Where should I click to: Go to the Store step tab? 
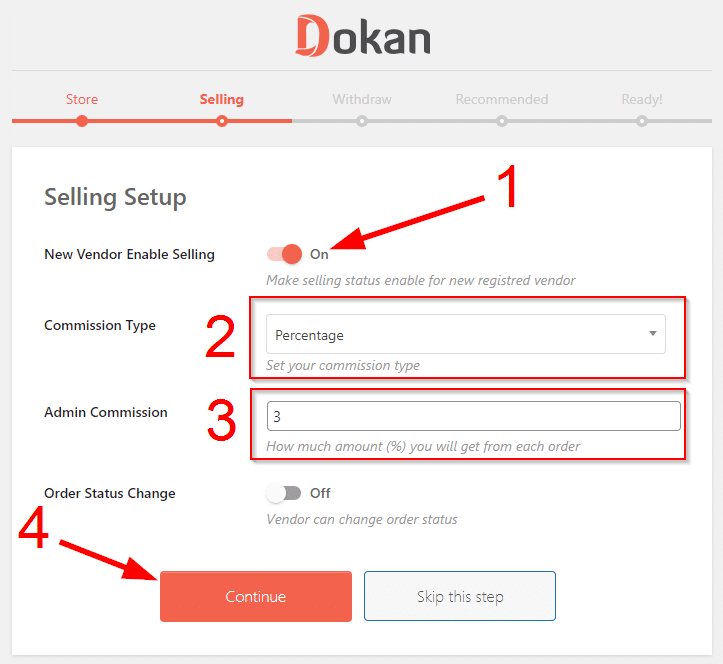[82, 99]
